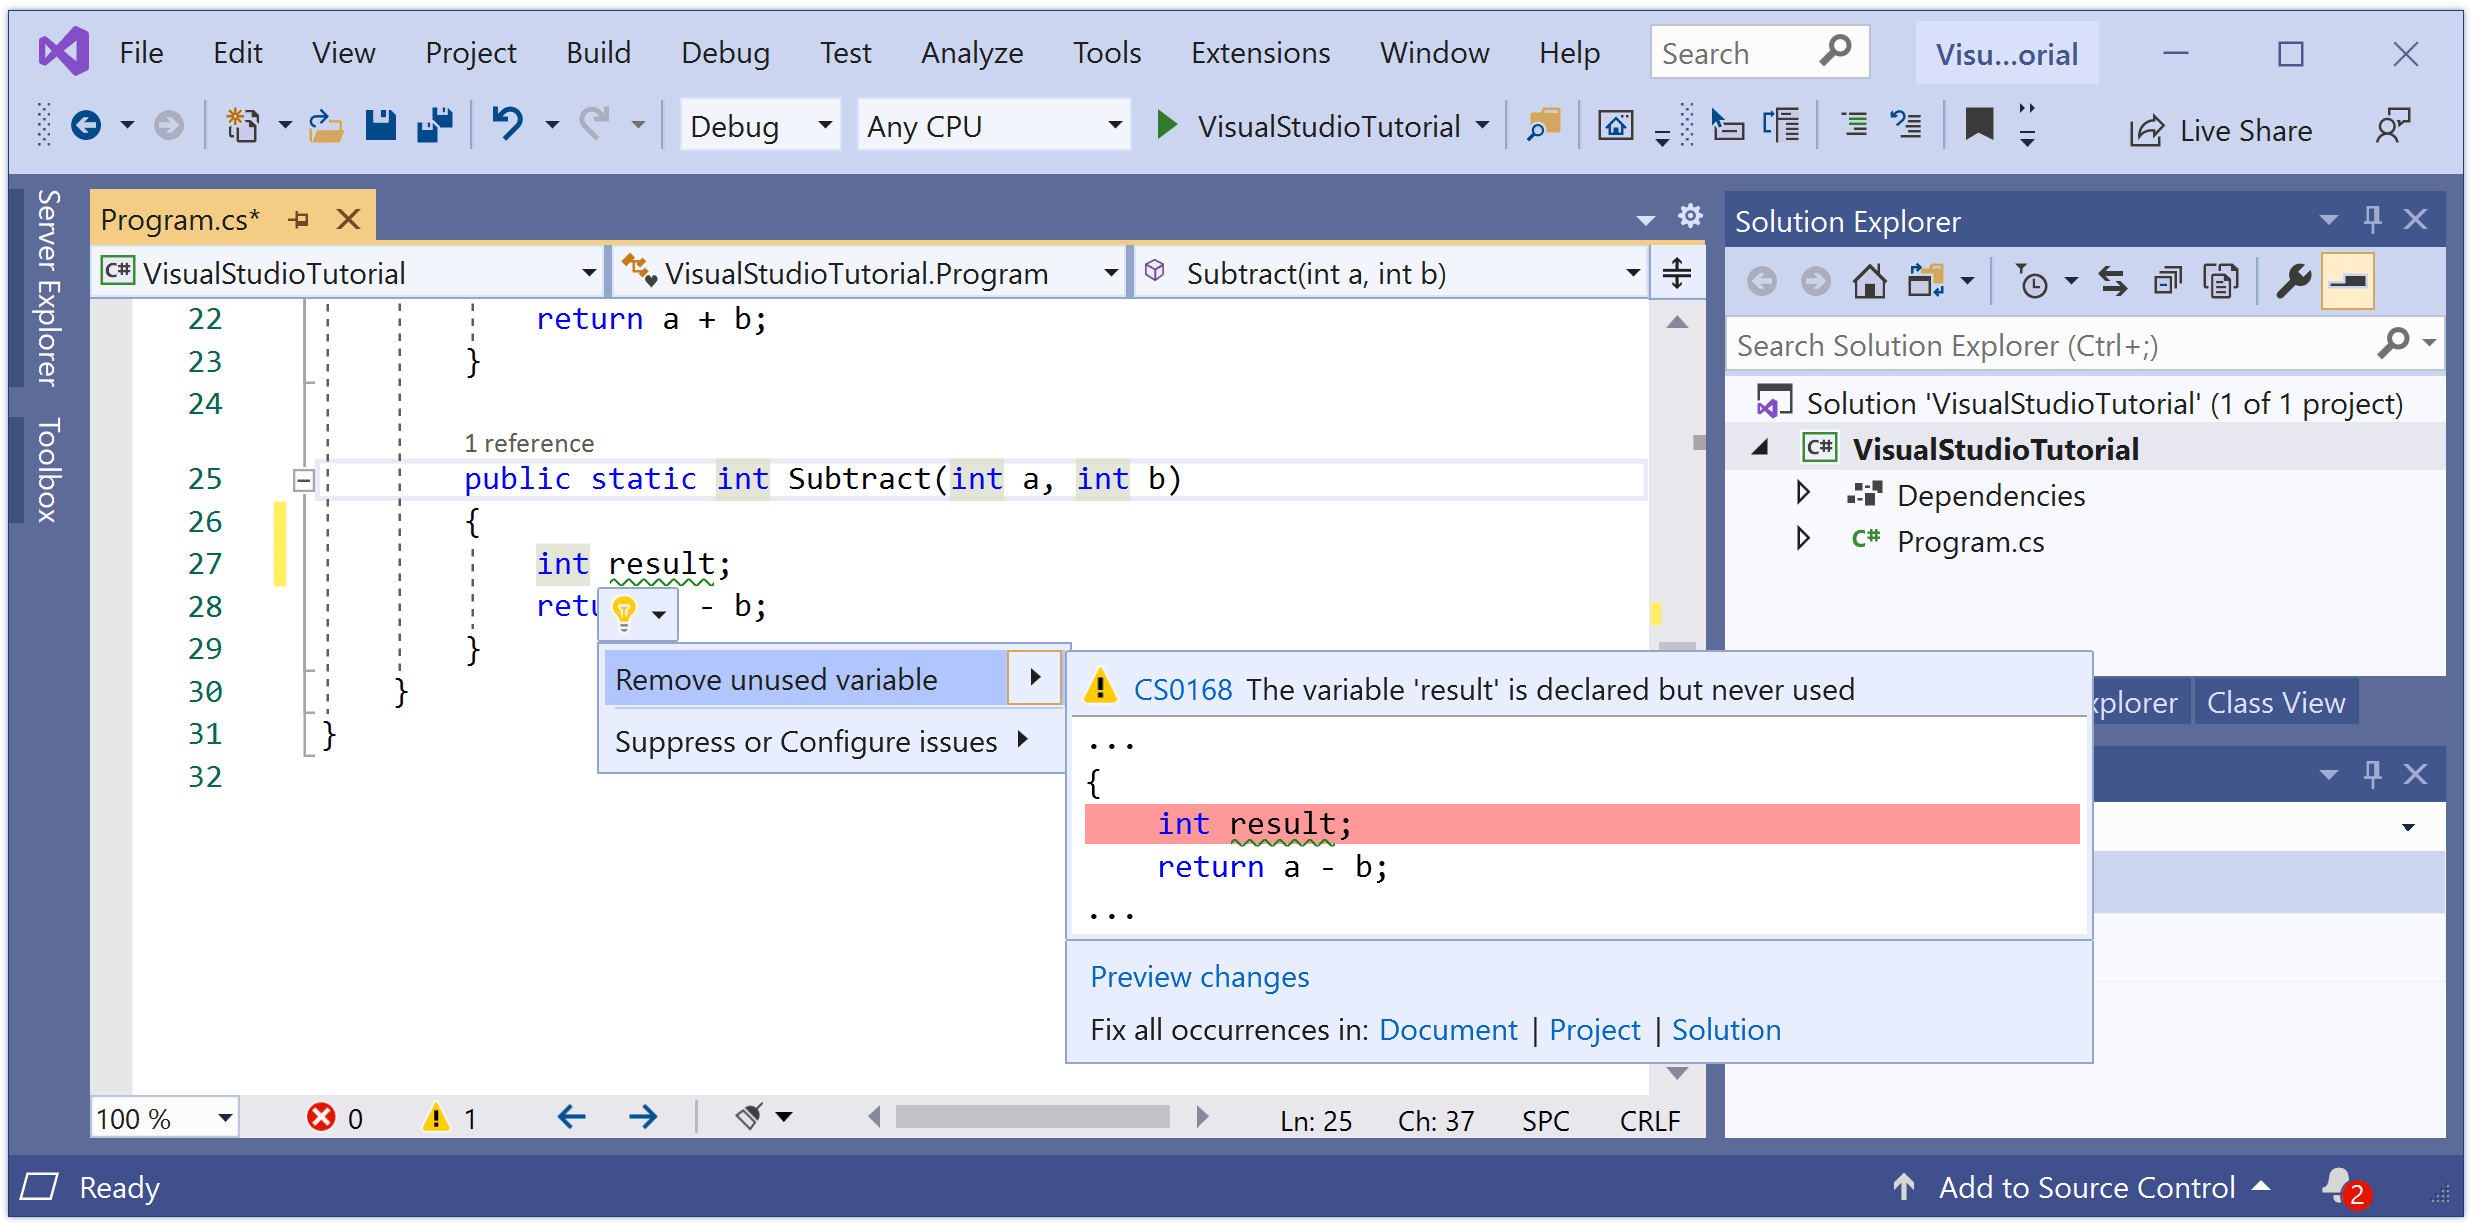Image resolution: width=2479 pixels, height=1223 pixels.
Task: Select the Save All toolbar icon
Action: 434,123
